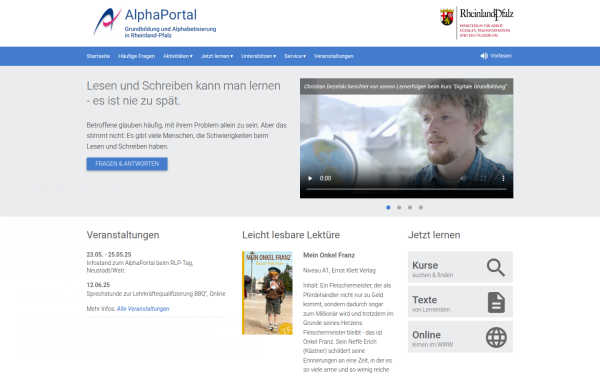Click the Mein Onkel Franz book cover

(x=267, y=293)
